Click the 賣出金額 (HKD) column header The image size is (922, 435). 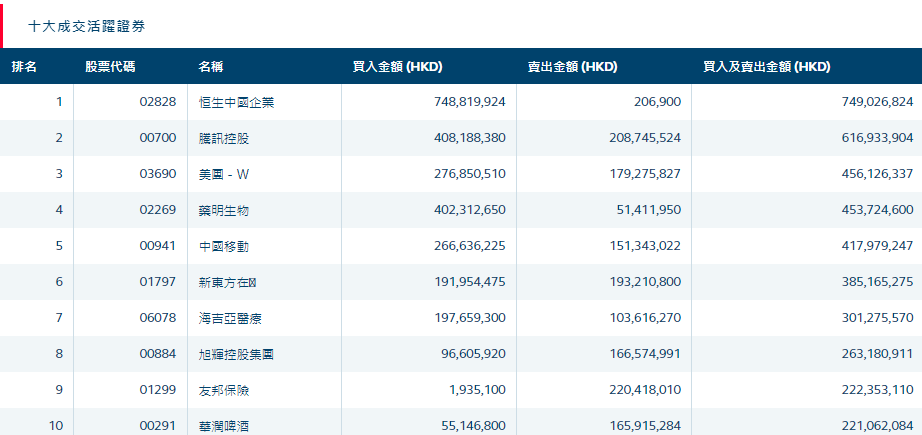click(572, 67)
